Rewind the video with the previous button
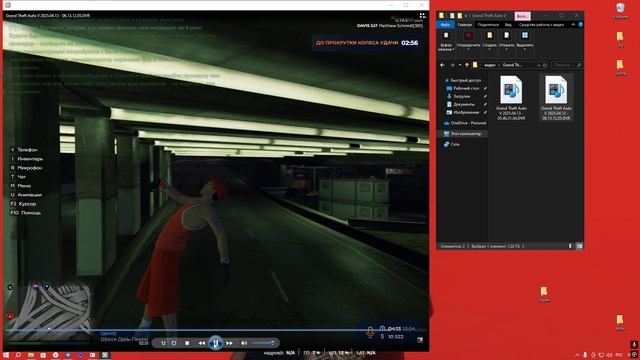The image size is (640, 360). pos(202,343)
